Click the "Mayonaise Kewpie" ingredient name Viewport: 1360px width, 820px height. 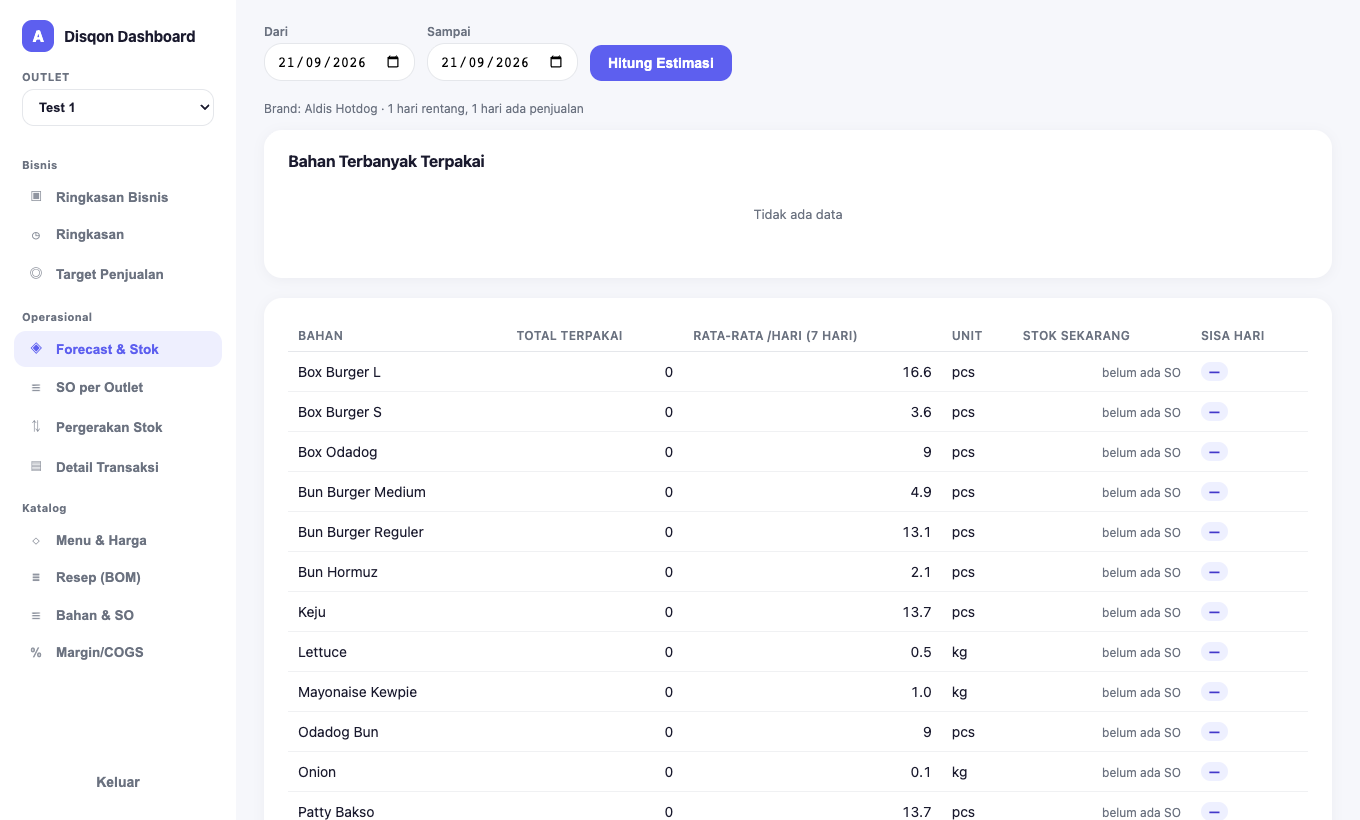[x=357, y=692]
